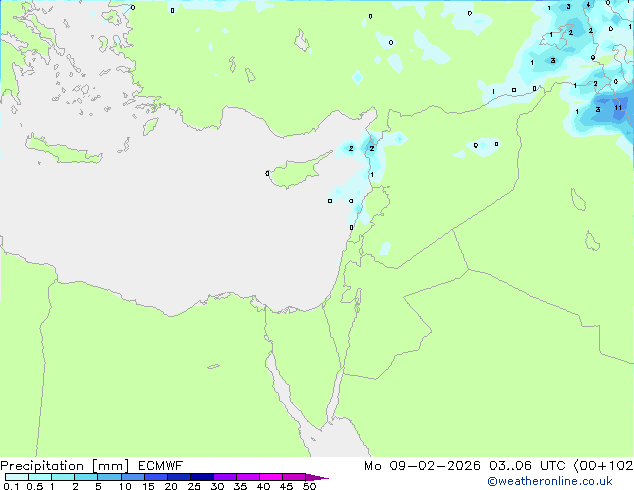
Task: Choose the 20–25 mm legend color box
Action: pyautogui.click(x=179, y=477)
